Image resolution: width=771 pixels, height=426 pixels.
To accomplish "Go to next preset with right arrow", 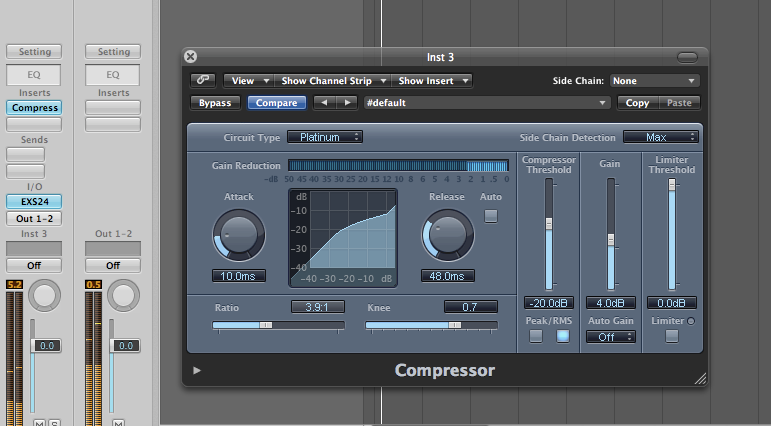I will (347, 103).
